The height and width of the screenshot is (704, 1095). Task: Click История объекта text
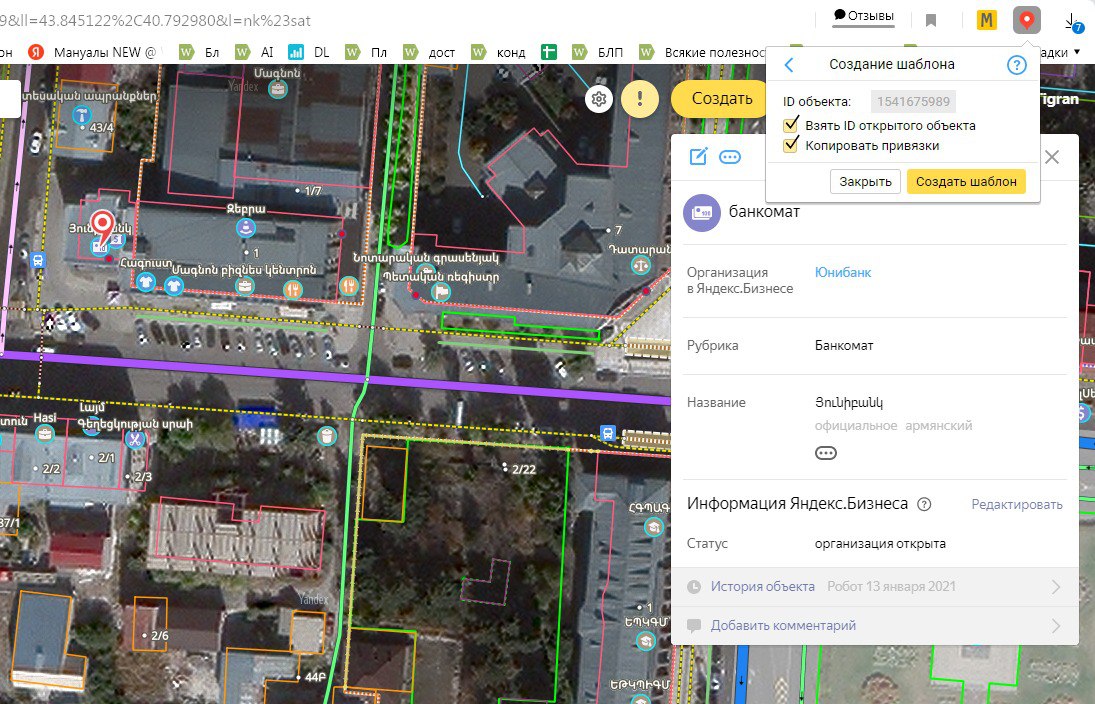pyautogui.click(x=763, y=587)
